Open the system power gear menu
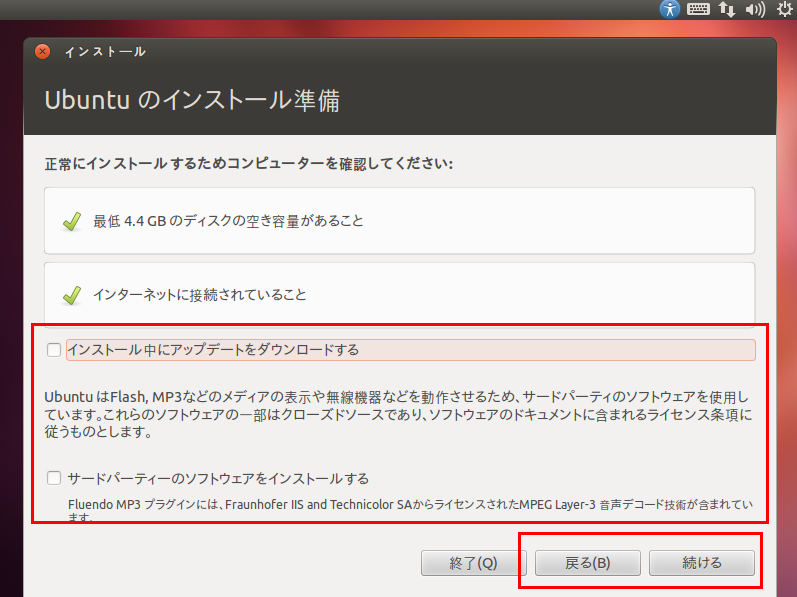 (x=785, y=9)
